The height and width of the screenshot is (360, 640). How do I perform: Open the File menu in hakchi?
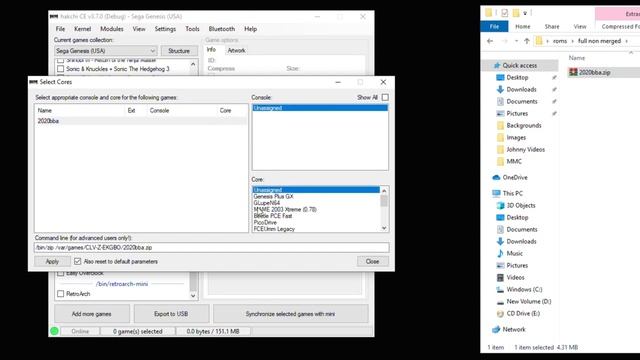[x=60, y=29]
